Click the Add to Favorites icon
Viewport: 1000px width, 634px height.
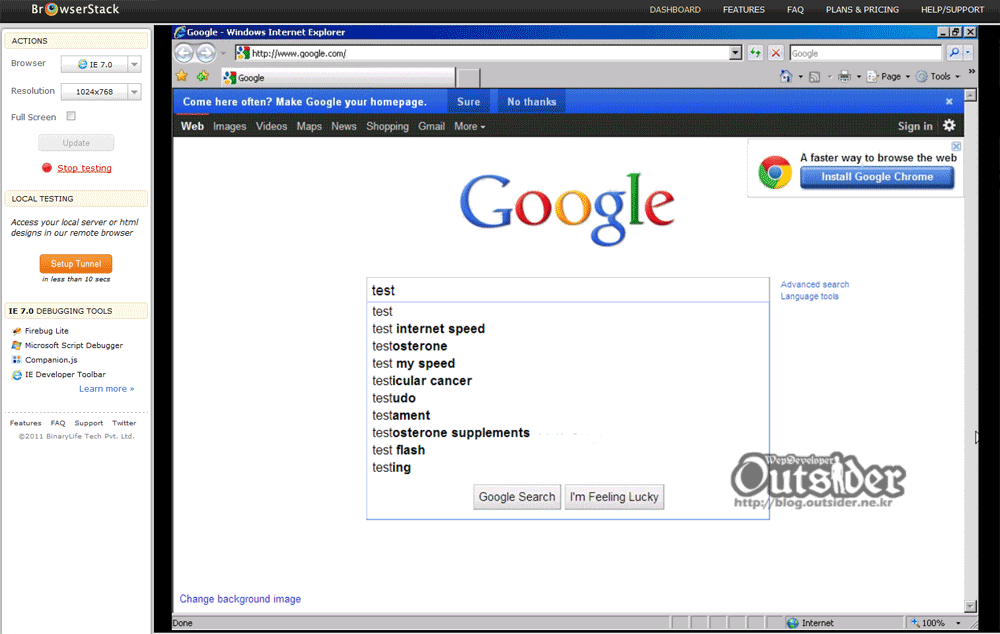coord(203,77)
